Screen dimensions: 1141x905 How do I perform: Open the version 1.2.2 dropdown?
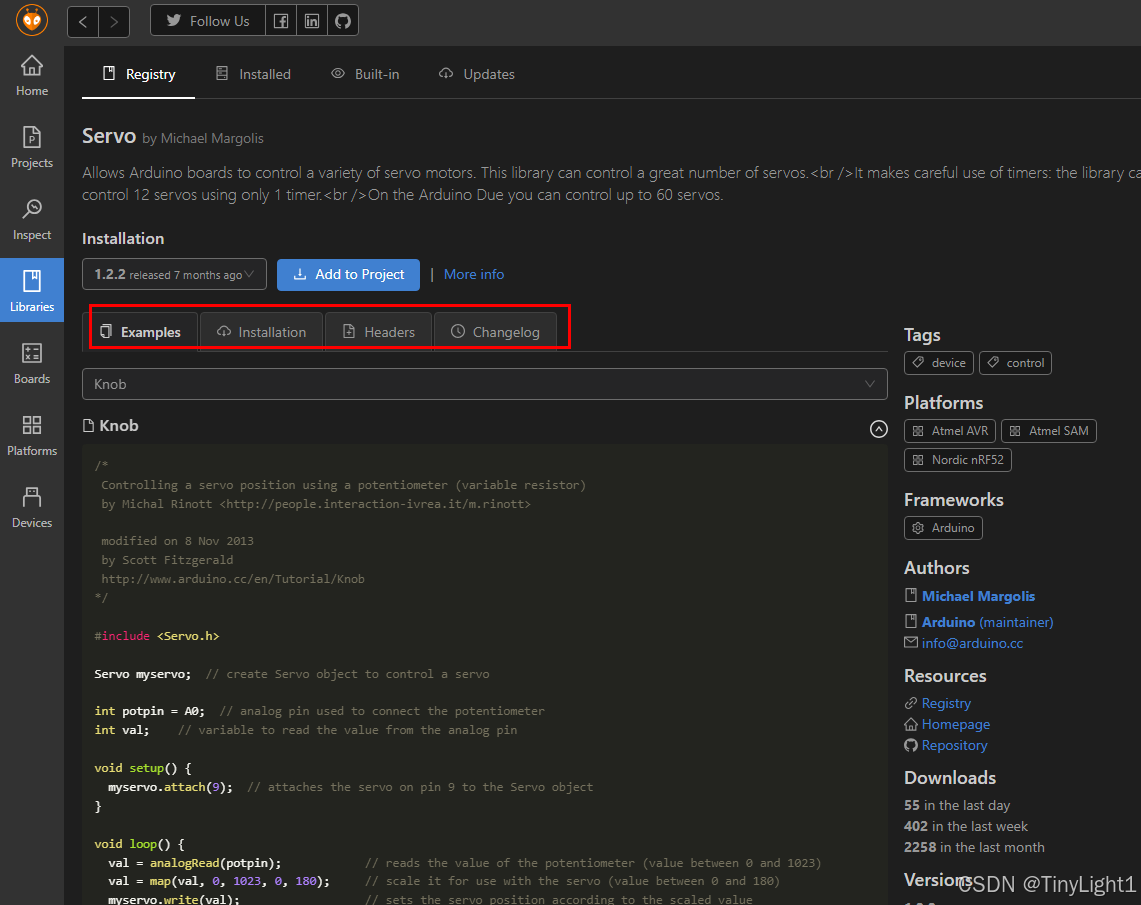pyautogui.click(x=174, y=274)
